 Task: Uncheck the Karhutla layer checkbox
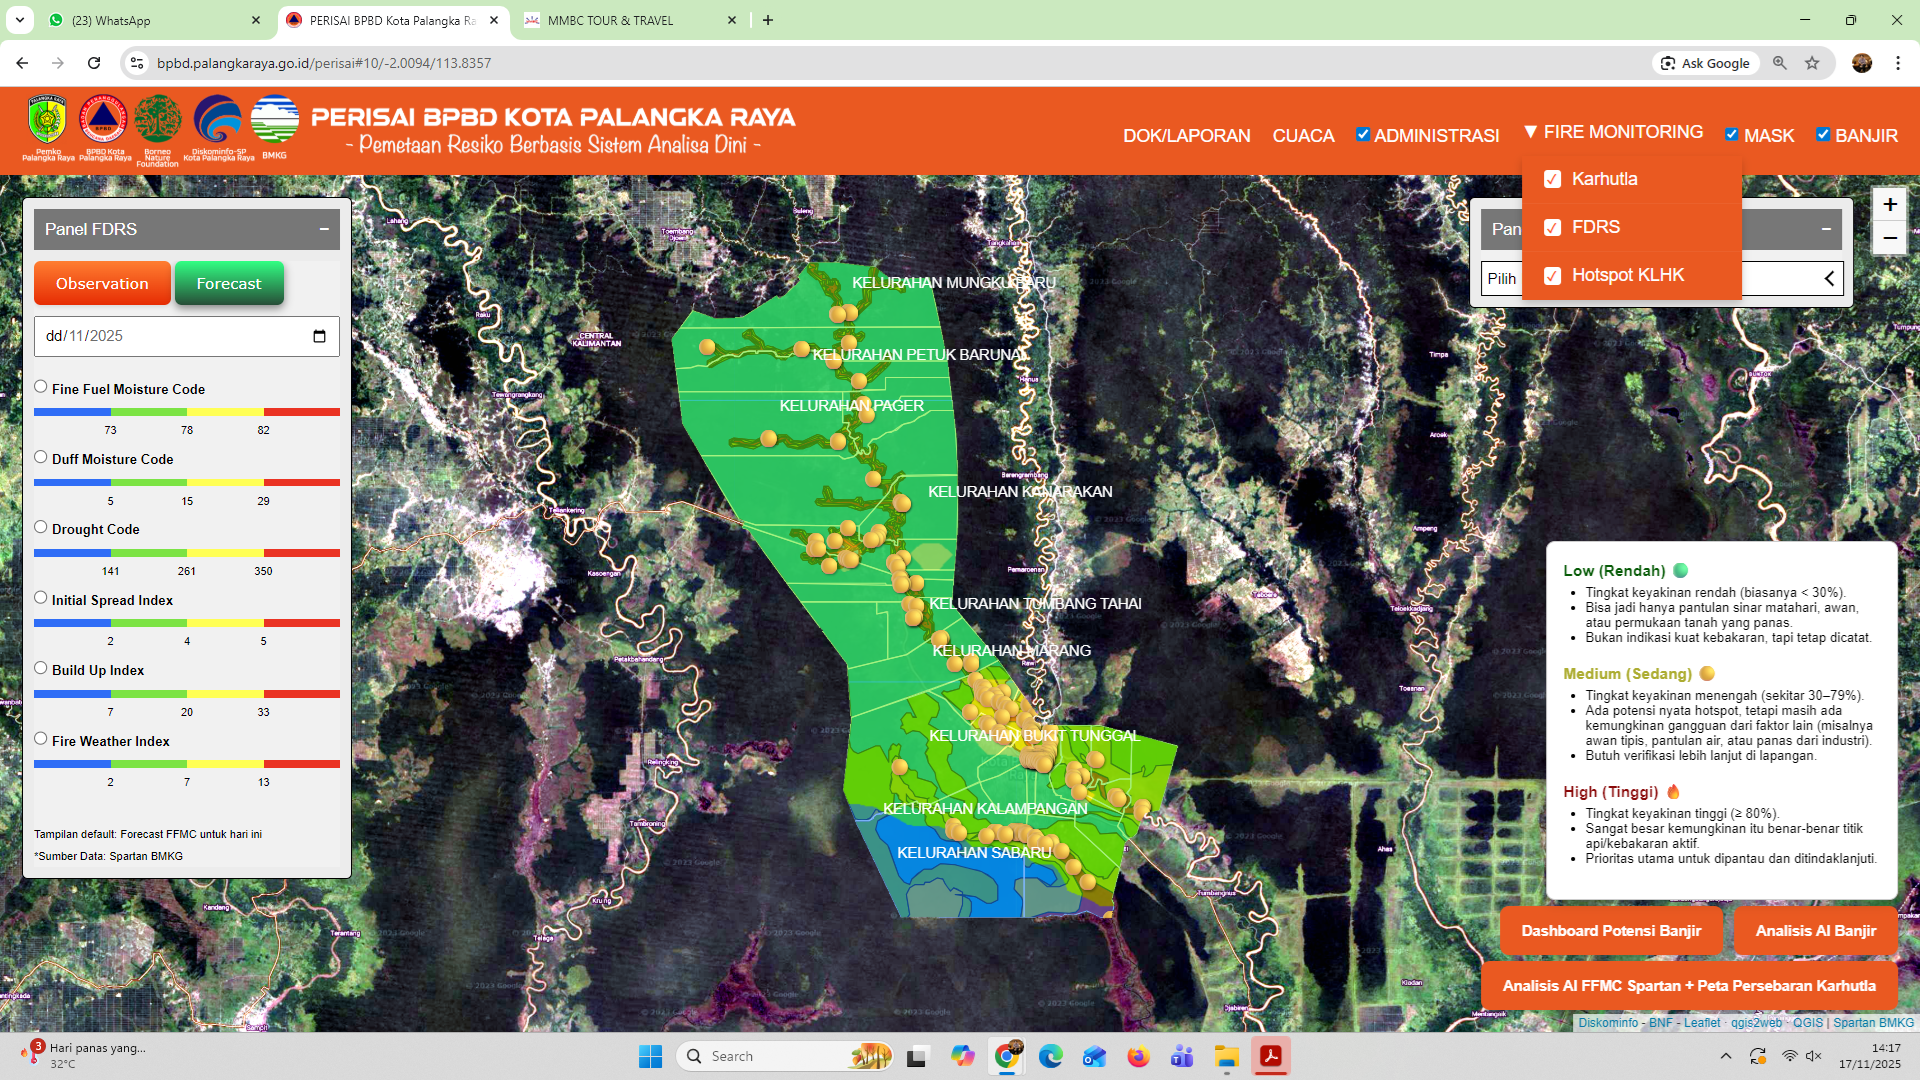[x=1552, y=179]
